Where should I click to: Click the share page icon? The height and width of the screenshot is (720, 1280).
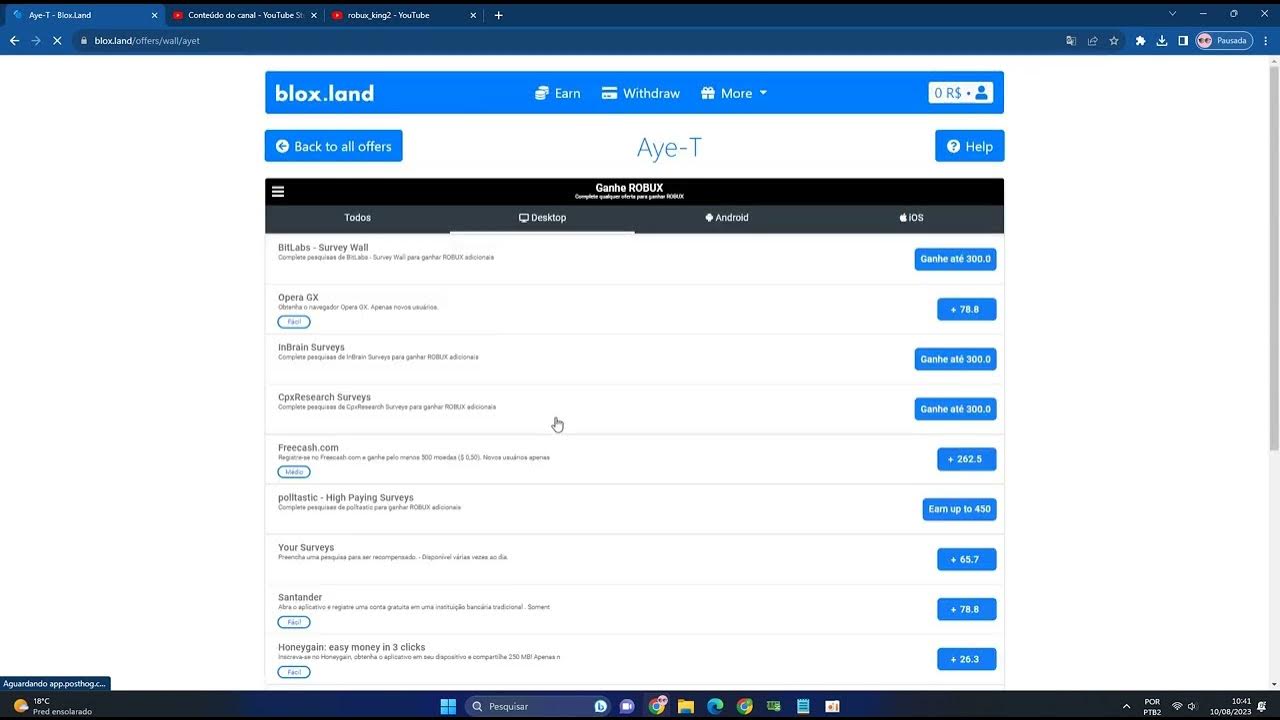(1092, 41)
